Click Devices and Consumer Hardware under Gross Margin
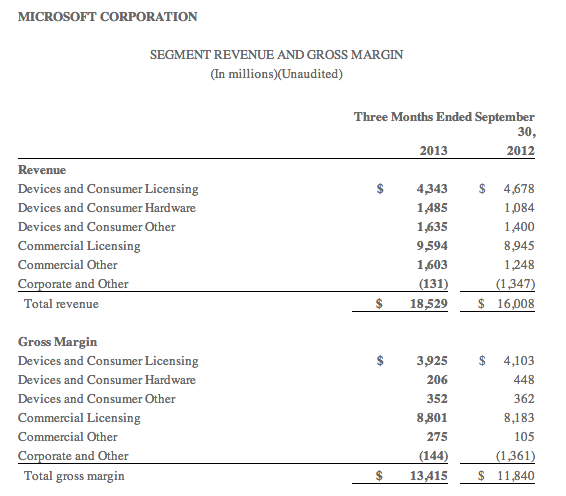Screen dimensions: 566x496 click(x=107, y=380)
